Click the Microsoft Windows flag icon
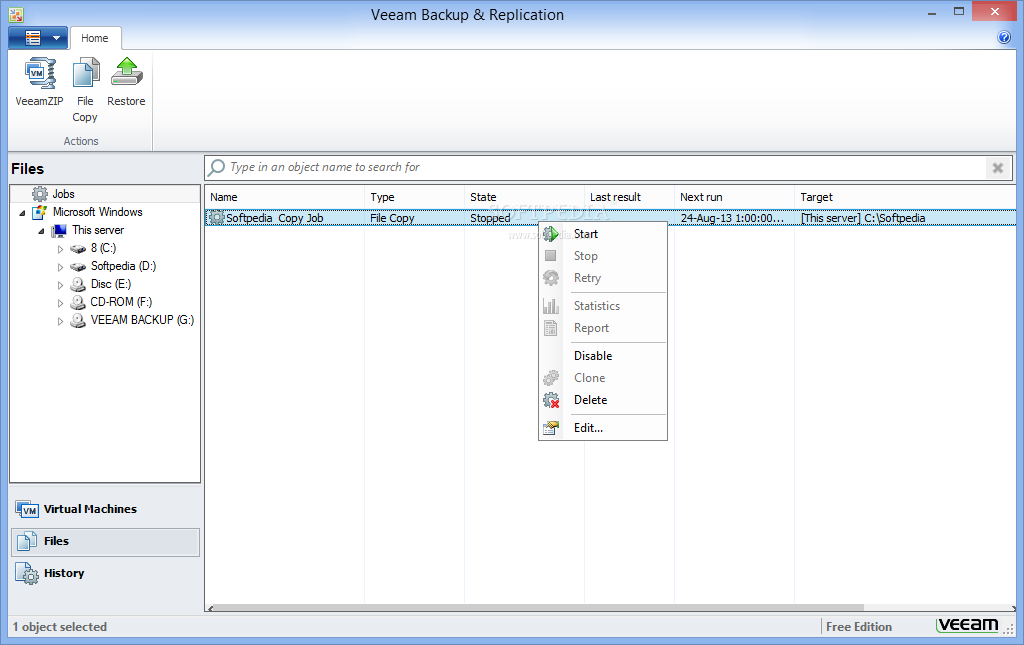The width and height of the screenshot is (1024, 645). click(40, 212)
